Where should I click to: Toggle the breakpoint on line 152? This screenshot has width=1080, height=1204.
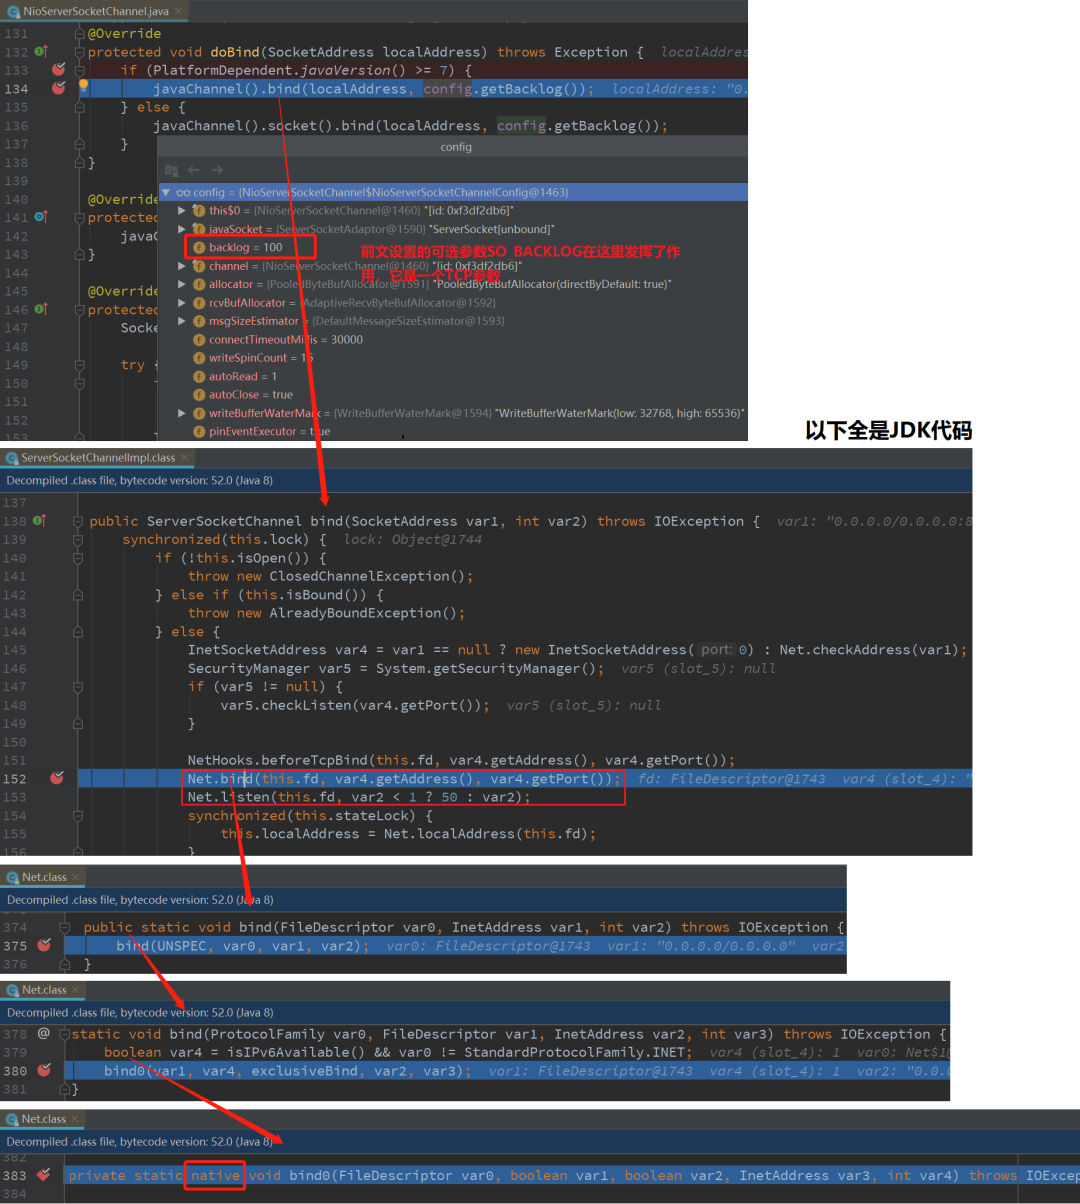pos(57,778)
